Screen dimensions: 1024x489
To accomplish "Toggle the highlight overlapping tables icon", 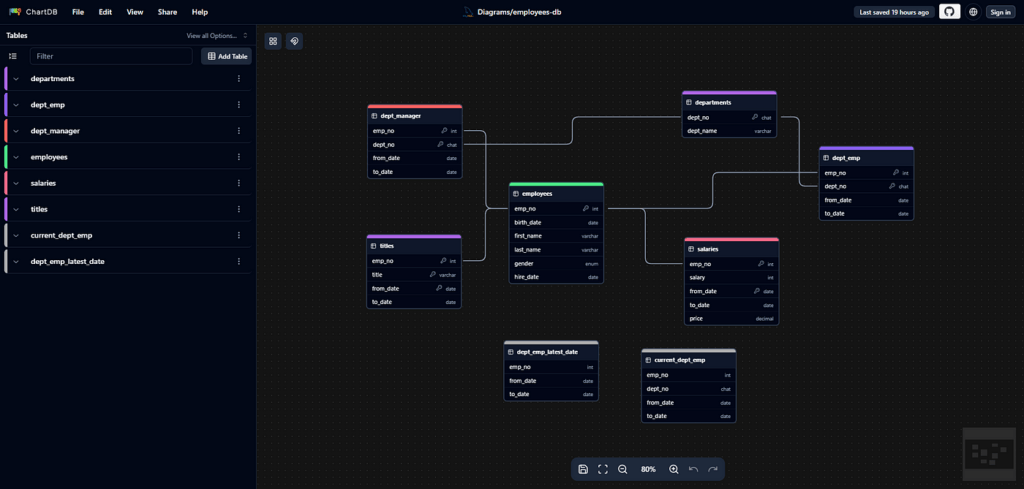I will [x=294, y=41].
